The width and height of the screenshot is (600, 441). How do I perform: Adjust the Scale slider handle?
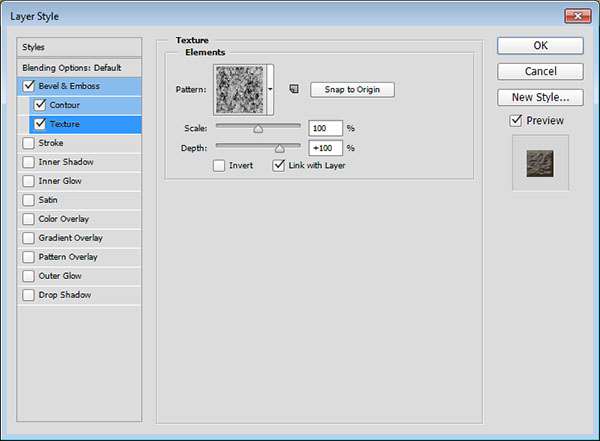click(258, 128)
